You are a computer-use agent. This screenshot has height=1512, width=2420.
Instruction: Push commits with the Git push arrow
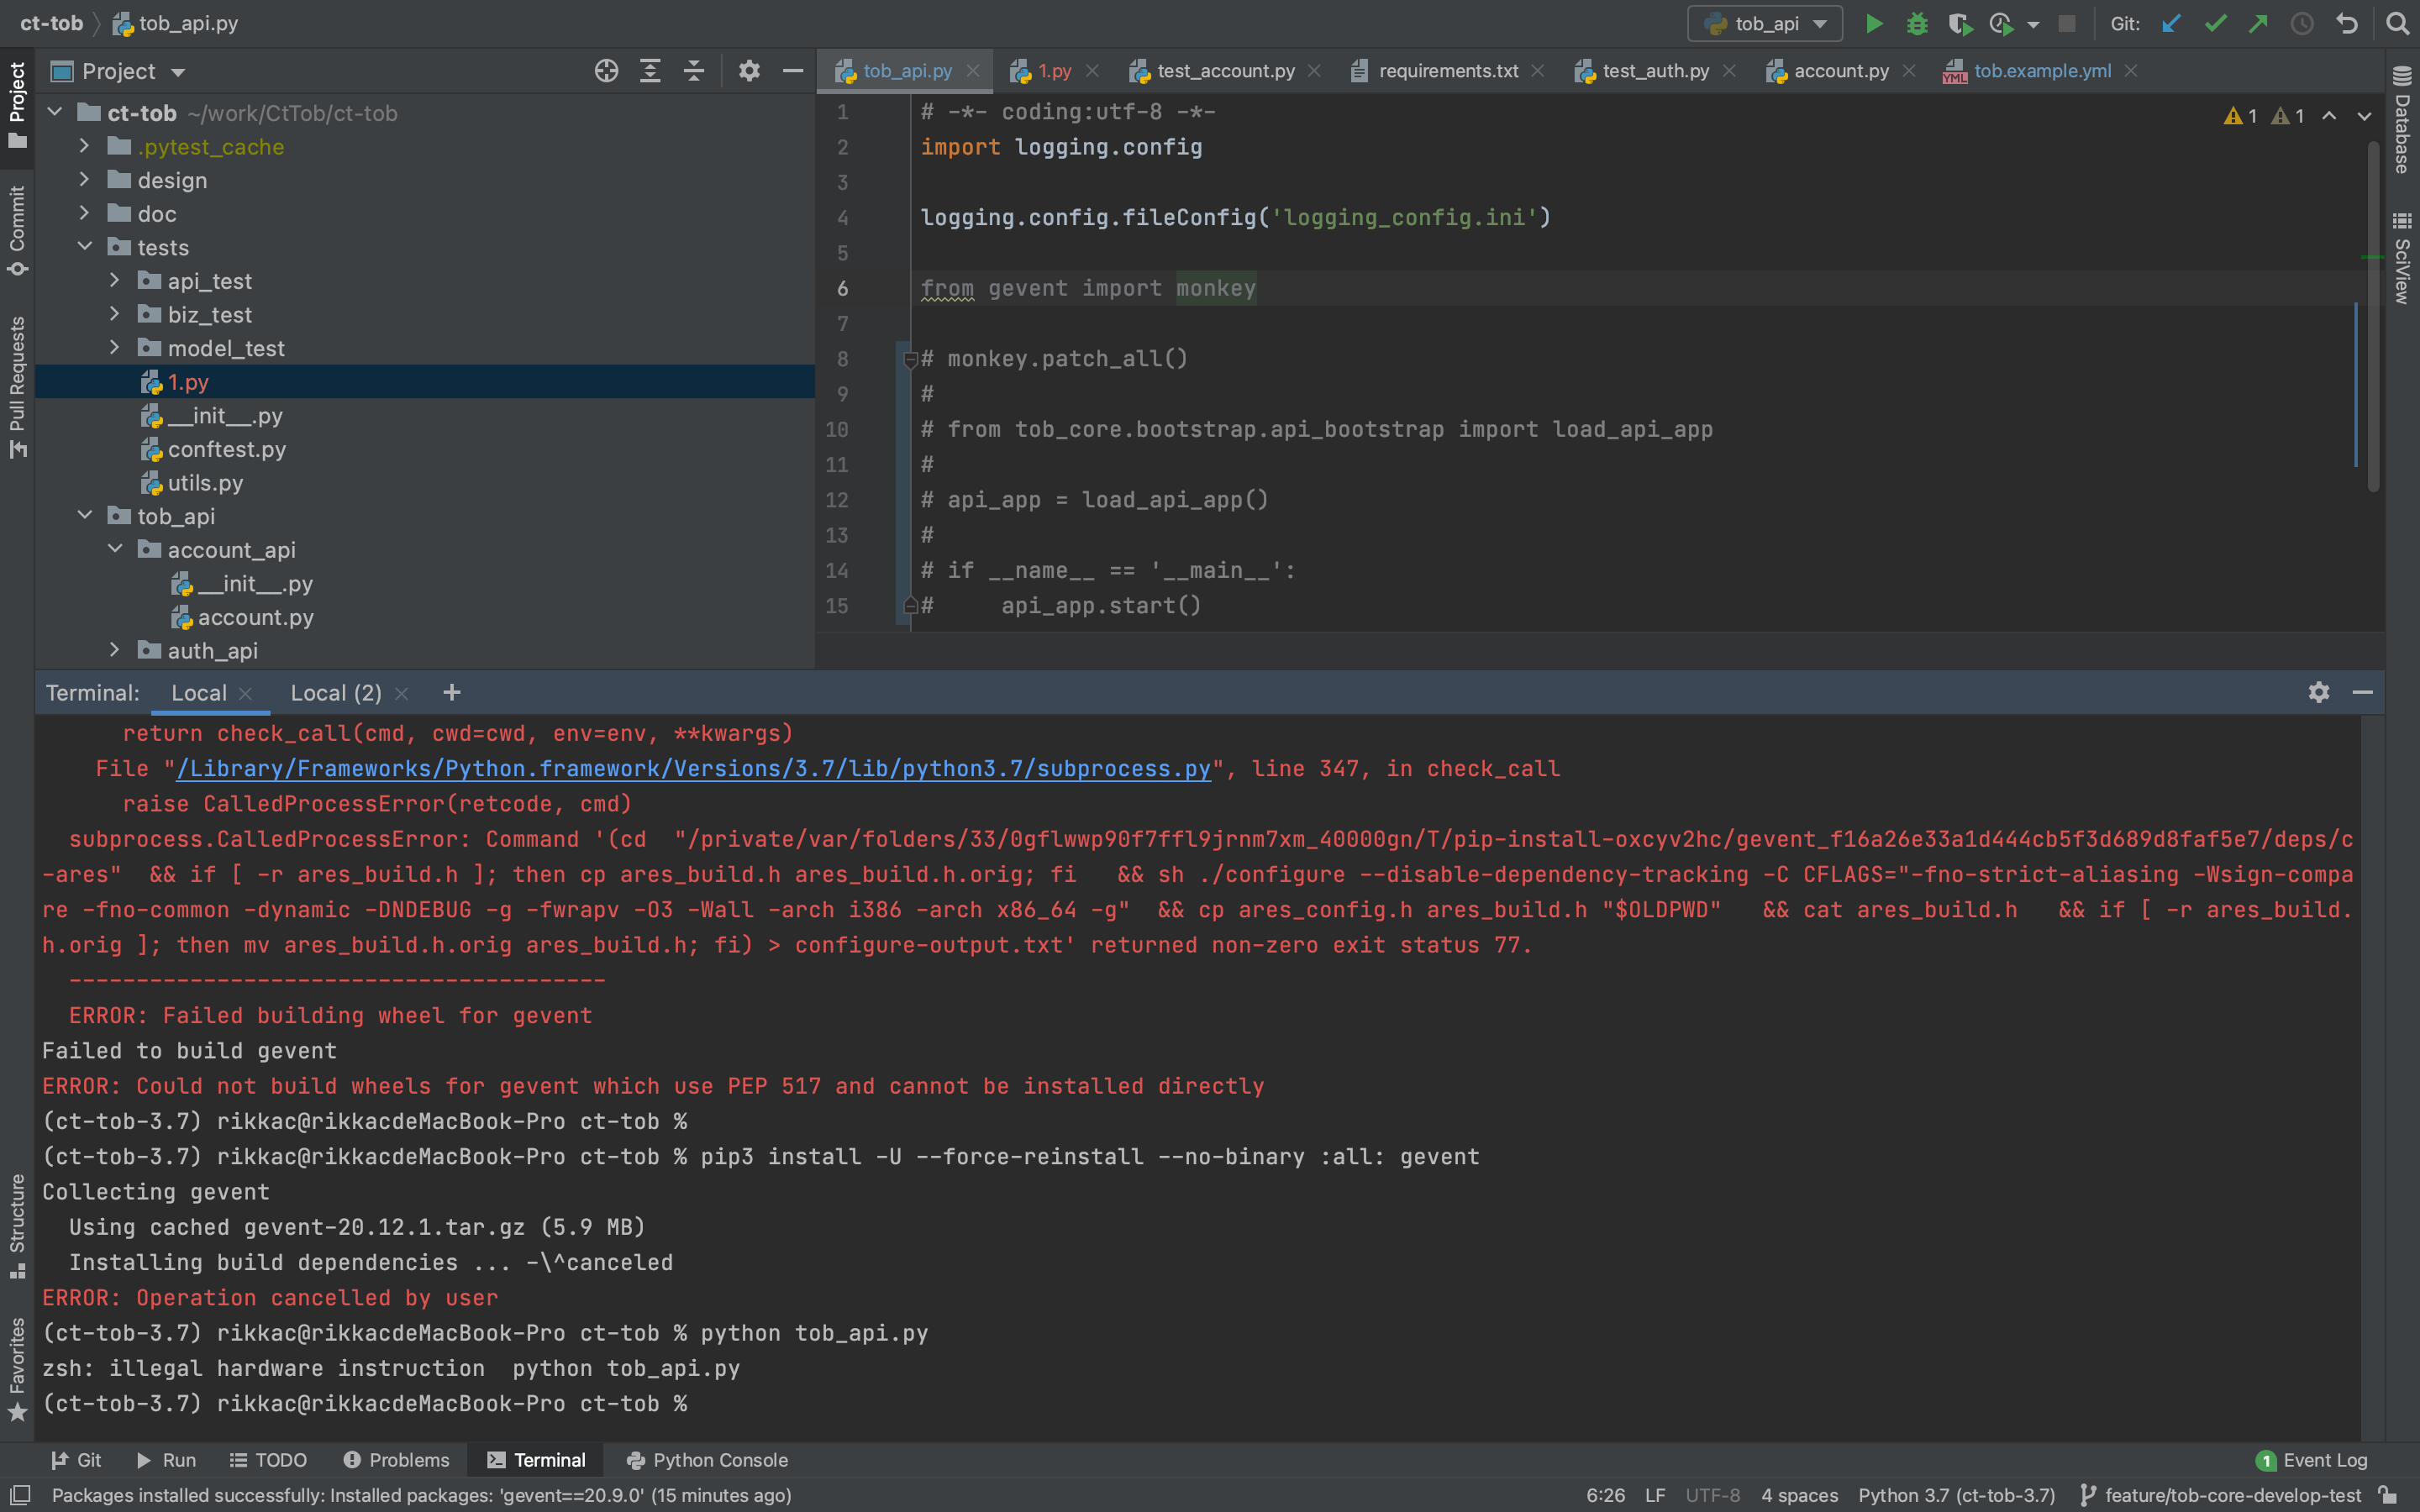coord(2258,23)
